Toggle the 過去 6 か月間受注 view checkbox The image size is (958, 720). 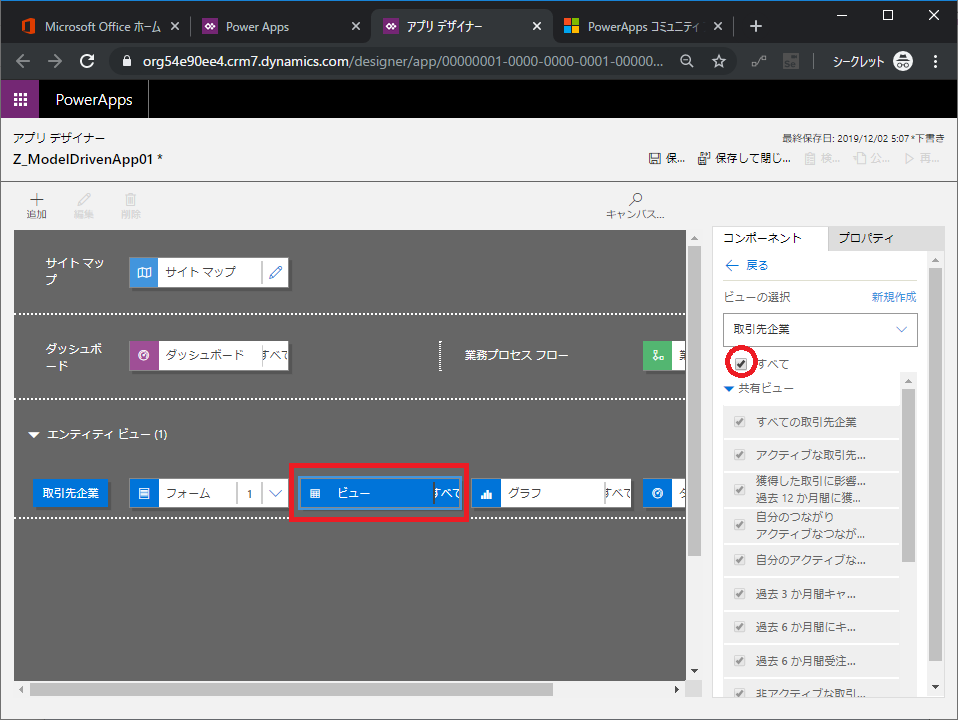[x=739, y=661]
